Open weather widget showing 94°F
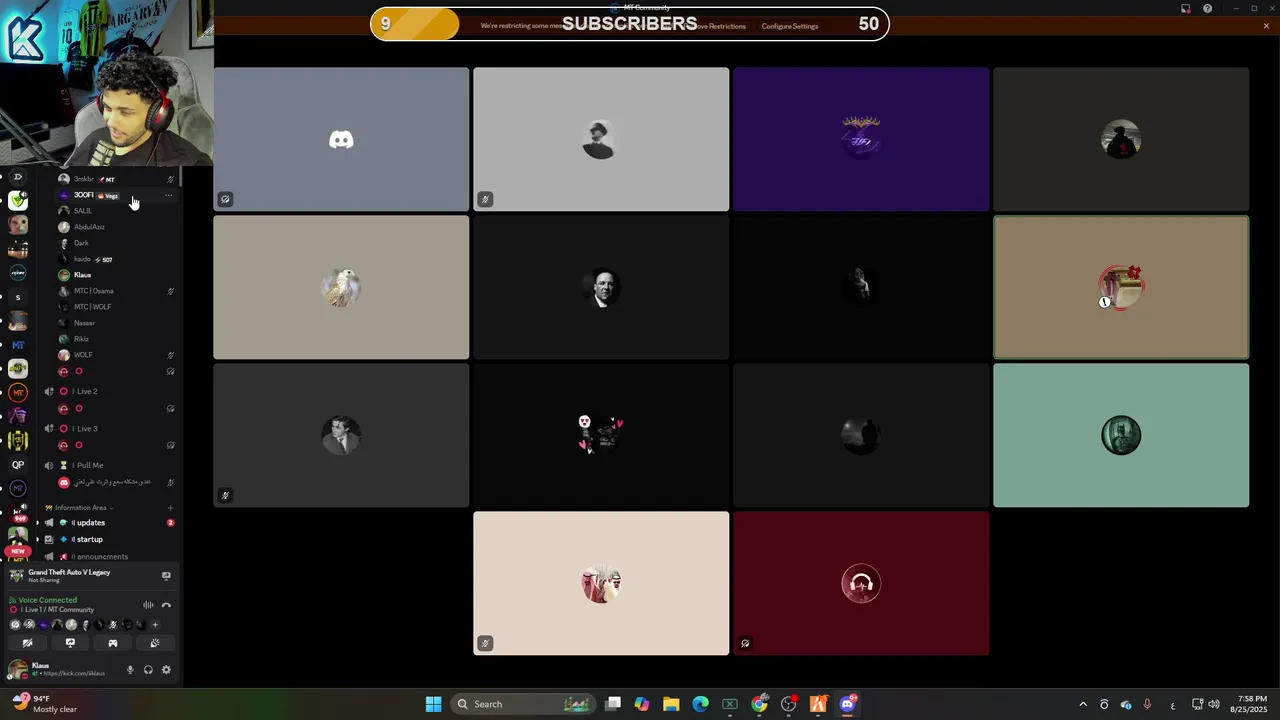The height and width of the screenshot is (720, 1280). tap(44, 704)
